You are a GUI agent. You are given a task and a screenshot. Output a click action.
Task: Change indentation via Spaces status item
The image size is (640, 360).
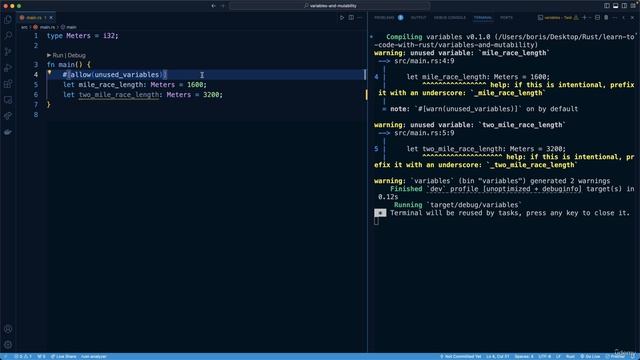[524, 356]
